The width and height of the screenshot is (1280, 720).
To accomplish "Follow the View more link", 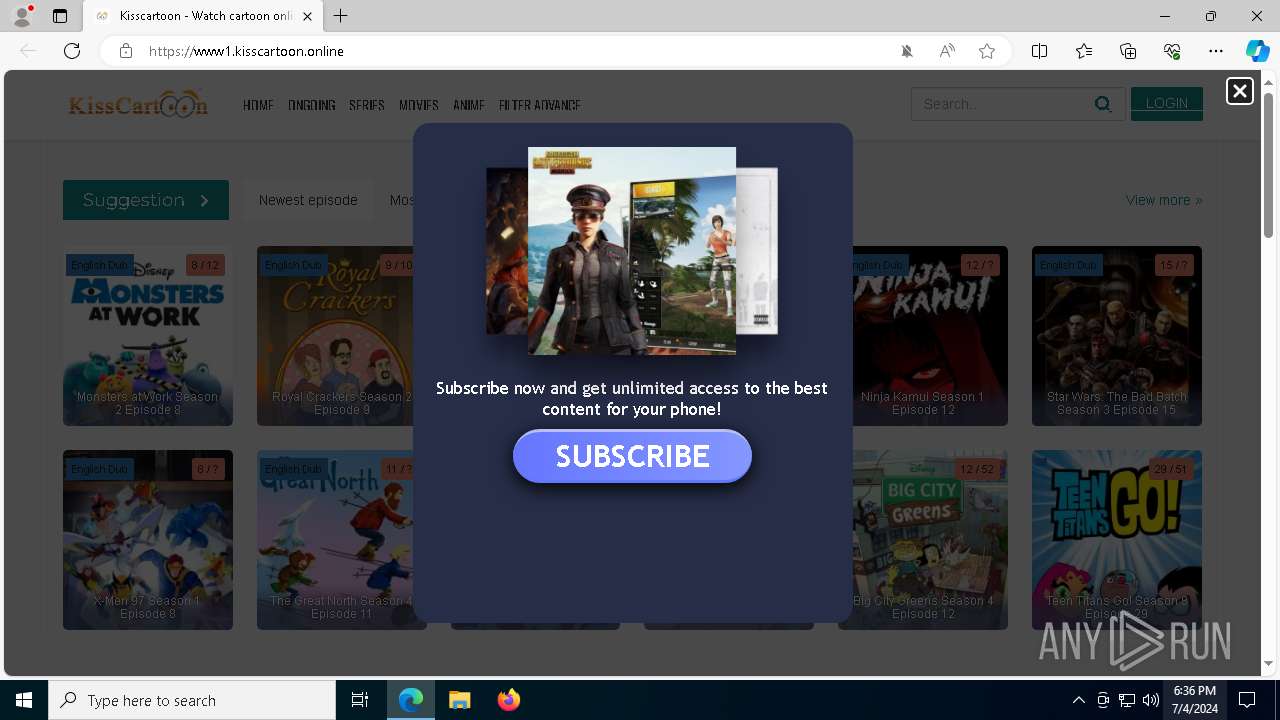I will click(1164, 200).
